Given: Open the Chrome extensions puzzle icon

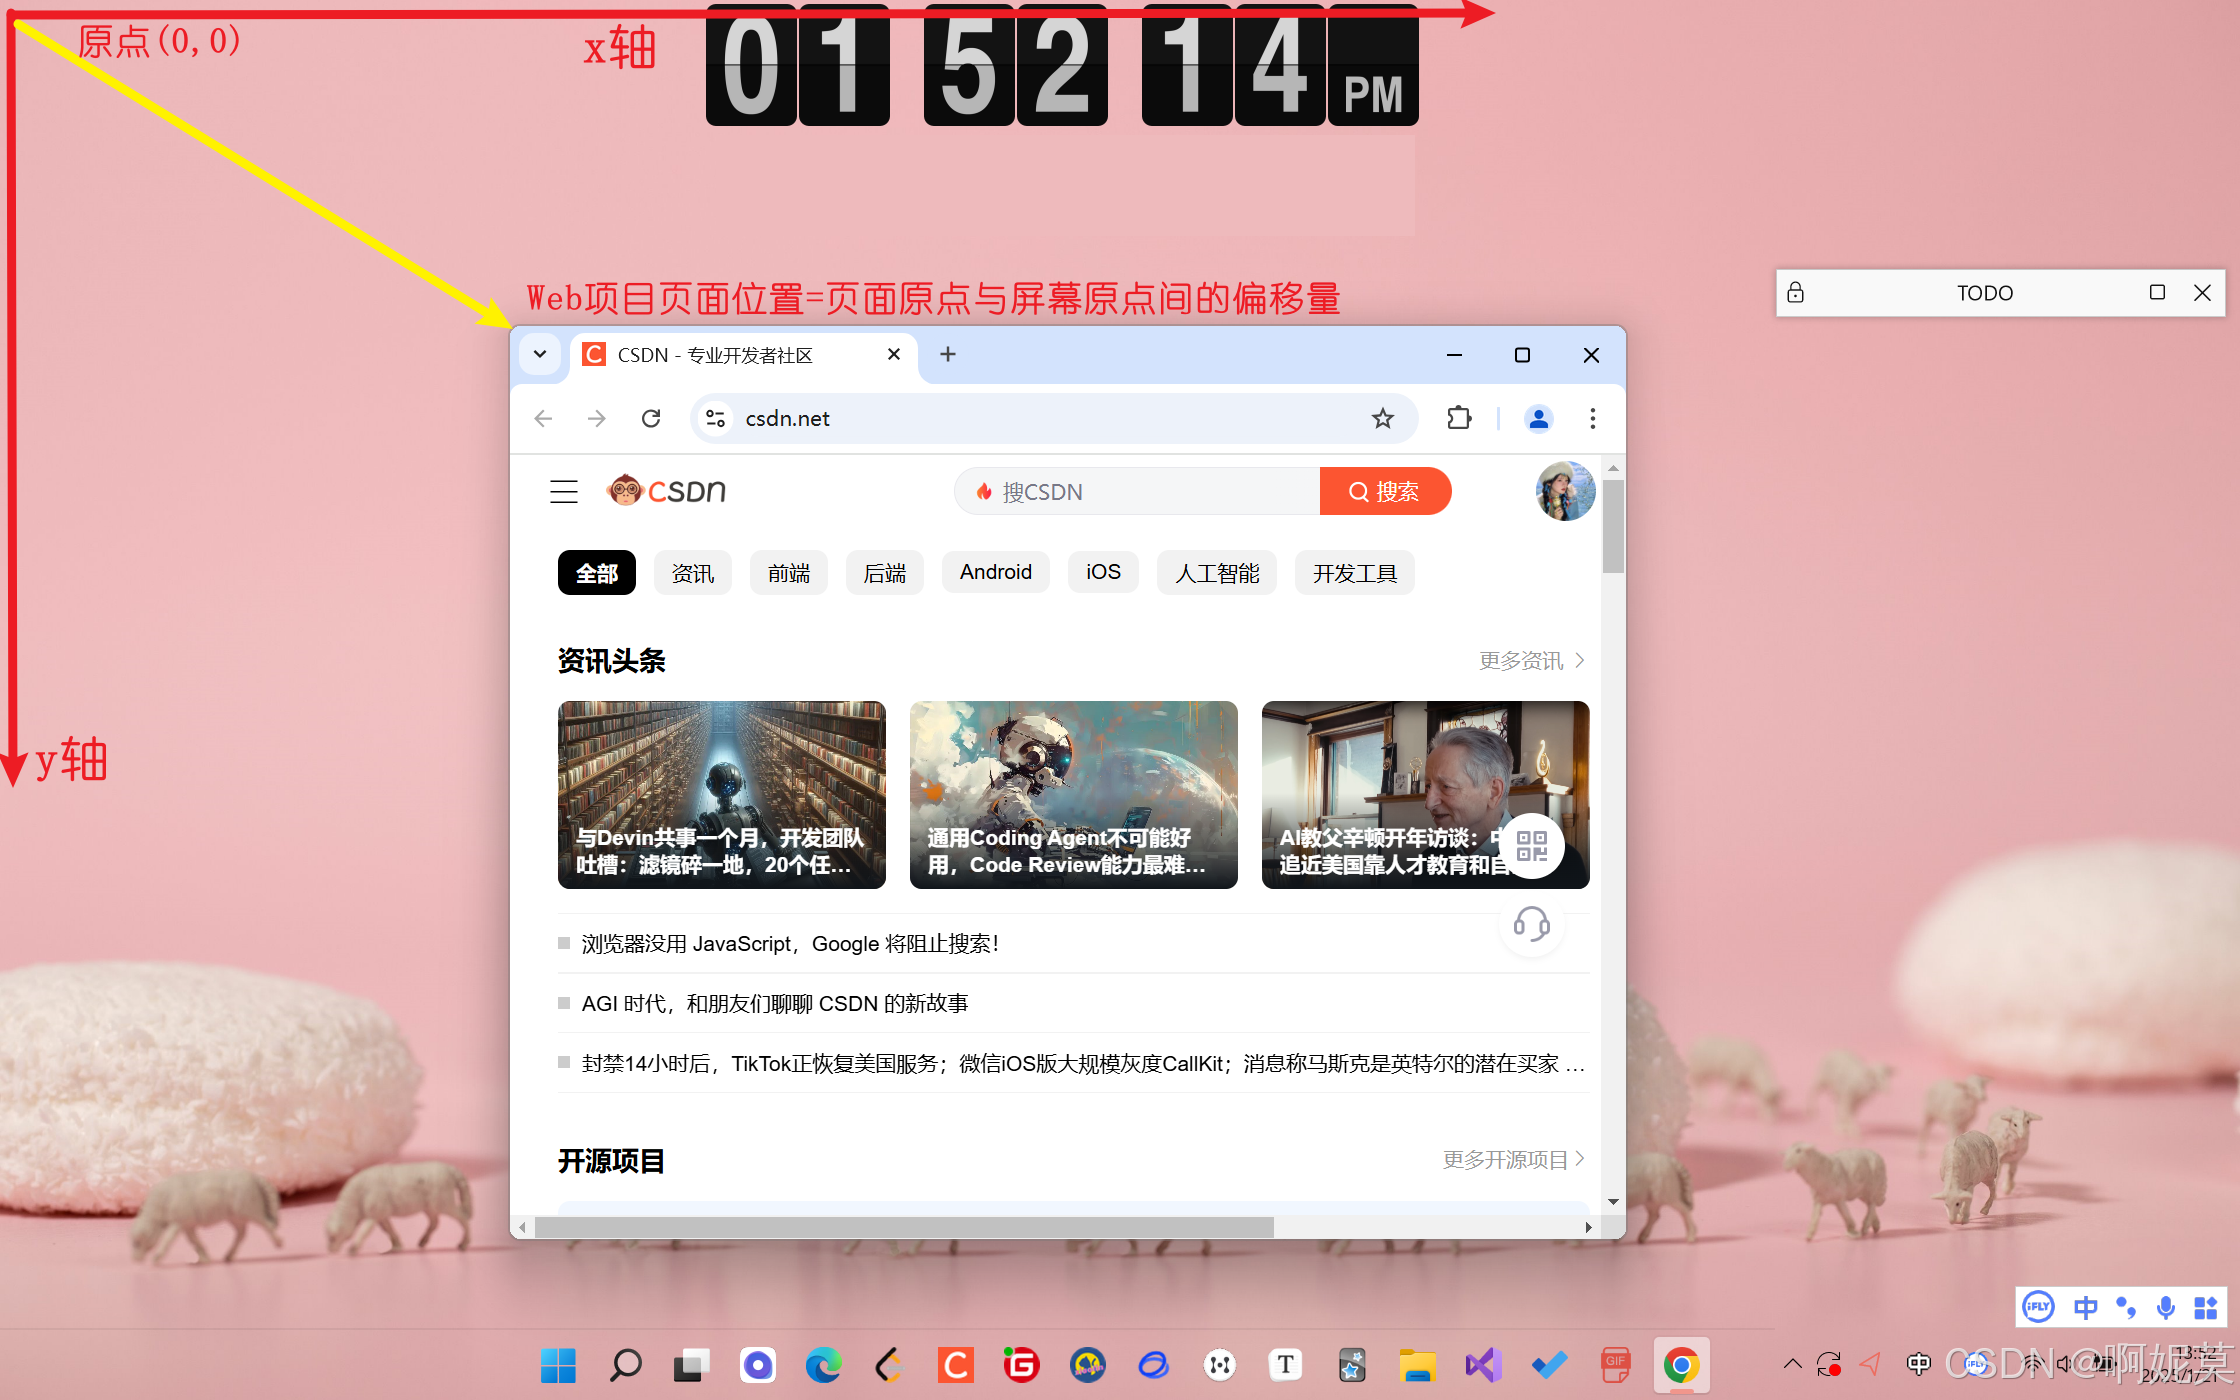Looking at the screenshot, I should pyautogui.click(x=1459, y=418).
